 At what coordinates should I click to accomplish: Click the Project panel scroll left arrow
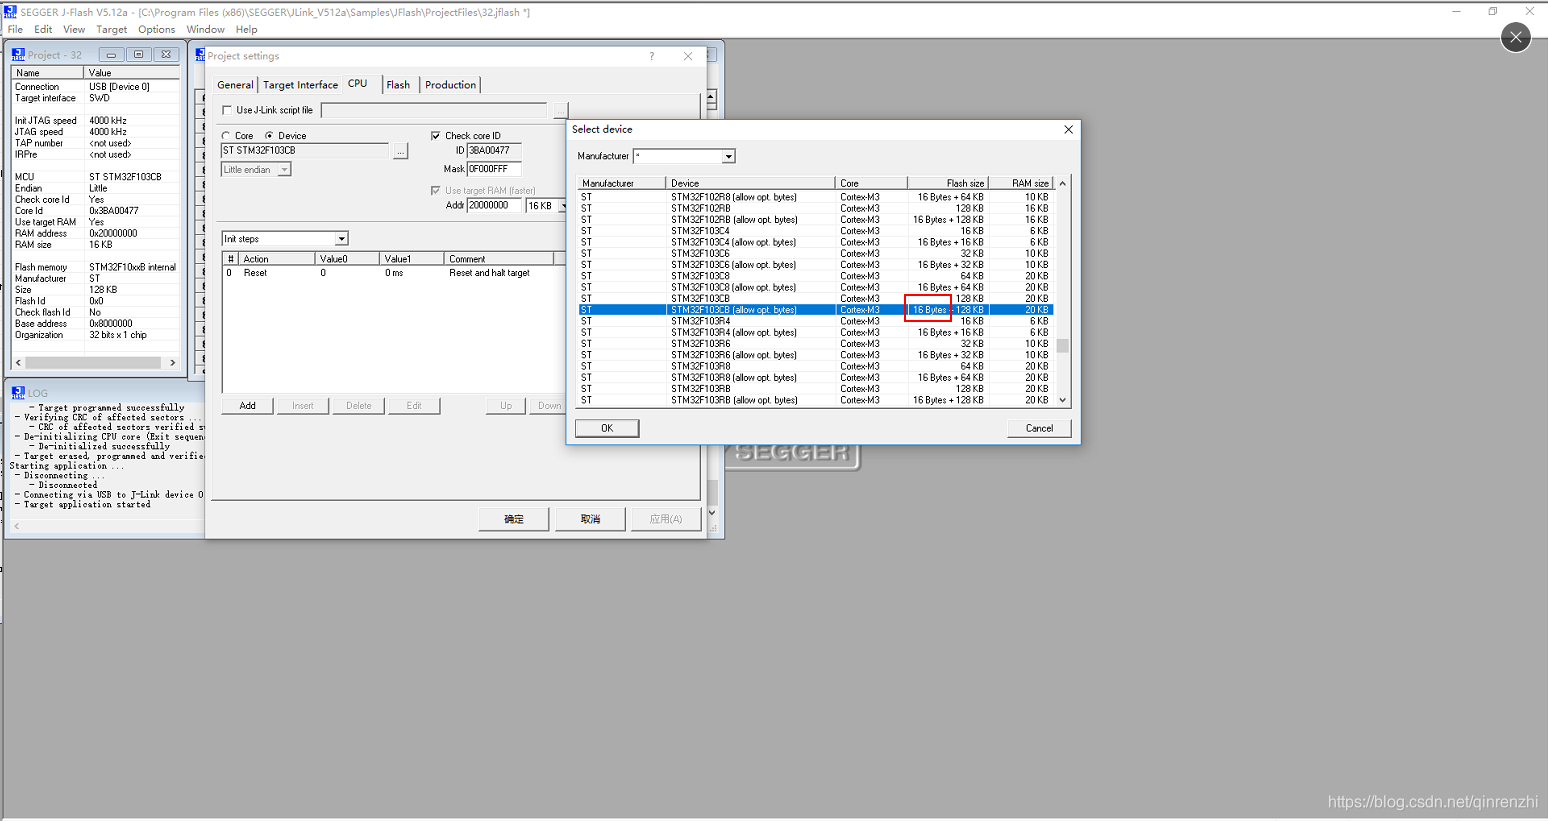(19, 363)
